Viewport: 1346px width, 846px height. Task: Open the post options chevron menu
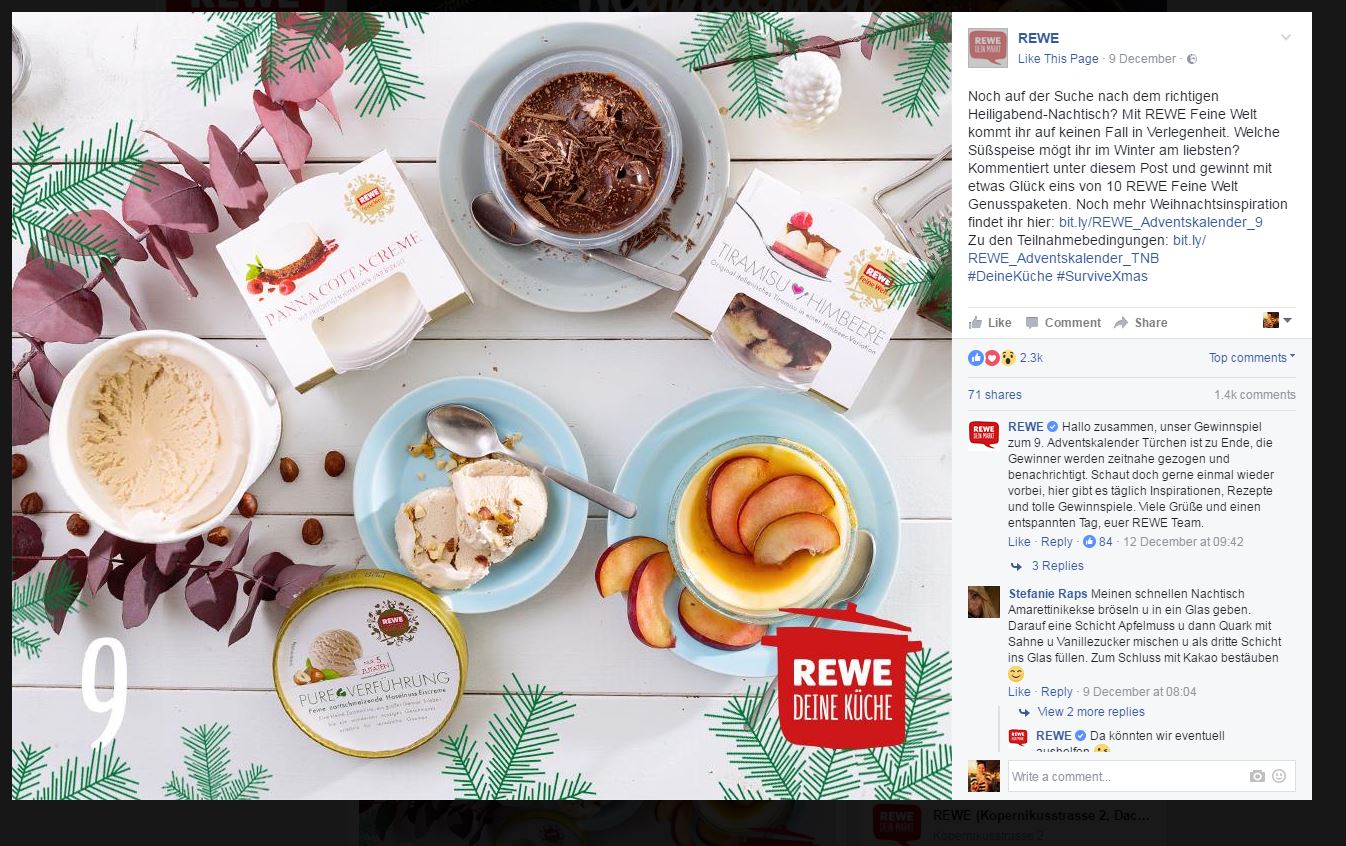tap(1286, 38)
